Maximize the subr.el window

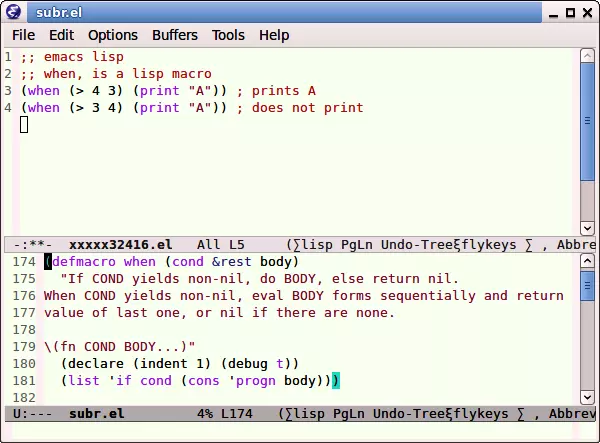point(570,13)
